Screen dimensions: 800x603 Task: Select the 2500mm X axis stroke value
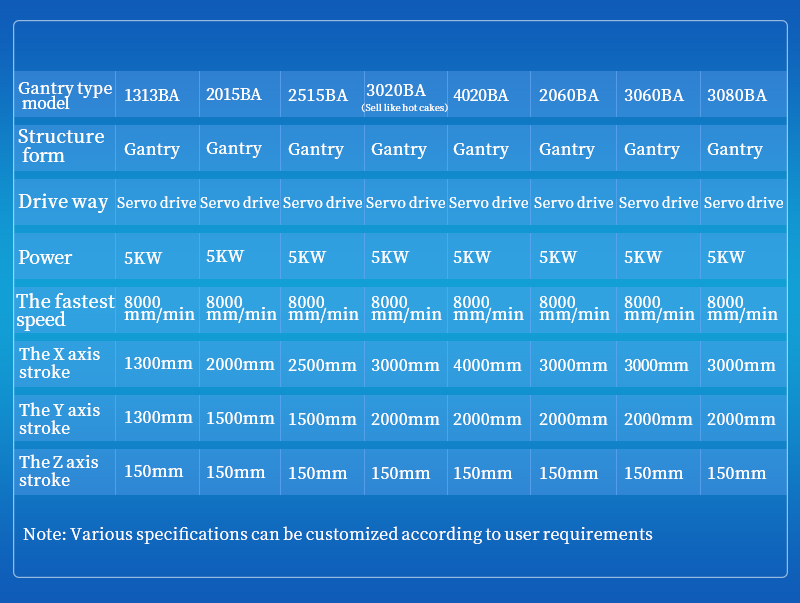(x=322, y=365)
